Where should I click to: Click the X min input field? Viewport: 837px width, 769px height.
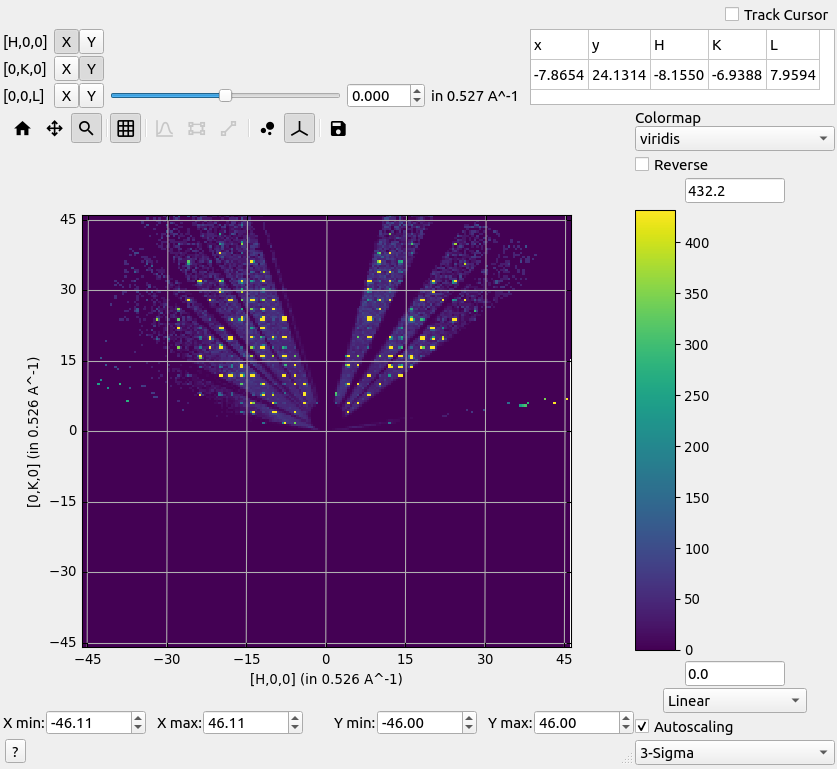point(88,723)
